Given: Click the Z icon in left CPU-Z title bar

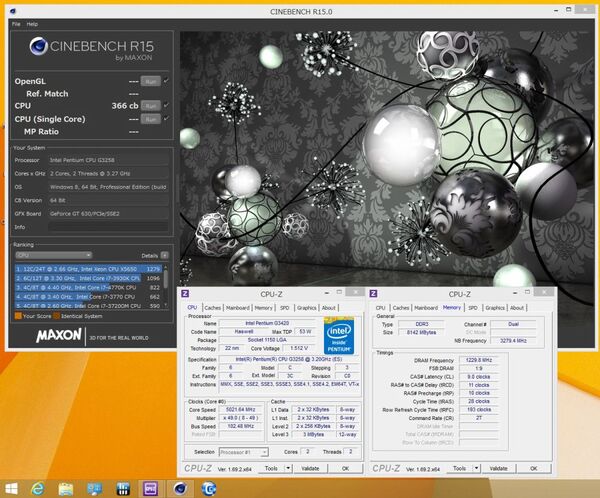Looking at the screenshot, I should [185, 294].
